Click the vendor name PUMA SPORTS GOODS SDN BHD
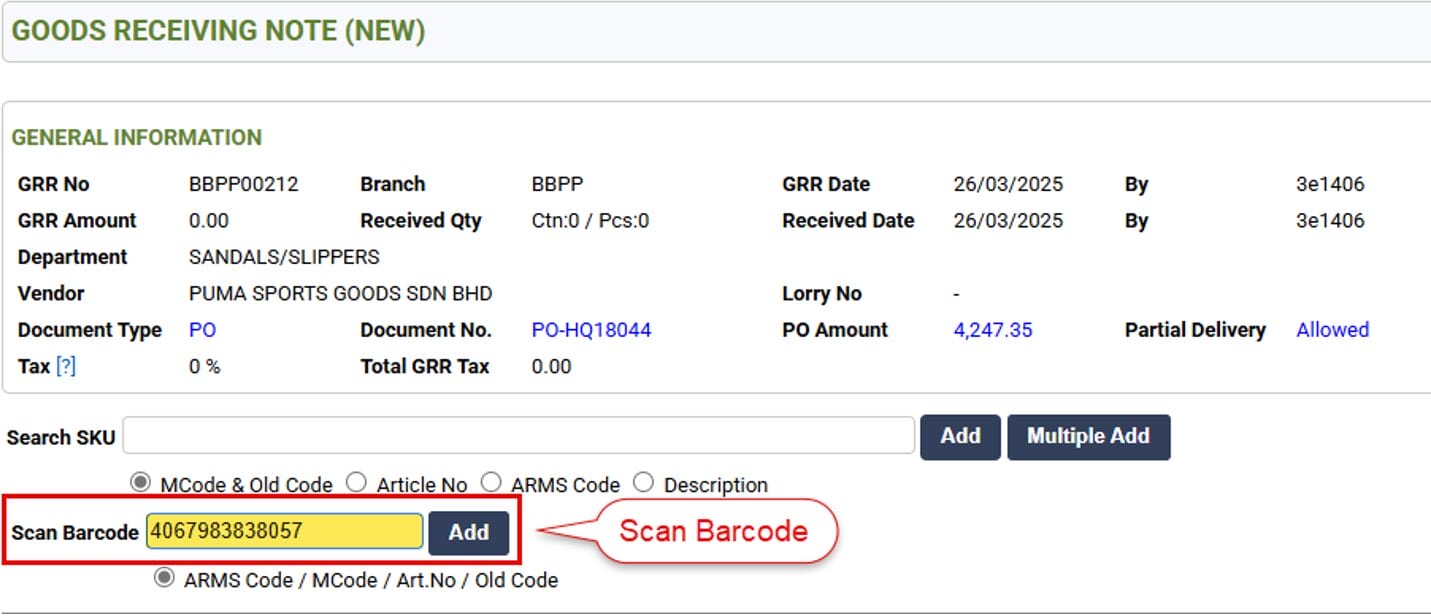 pyautogui.click(x=340, y=294)
